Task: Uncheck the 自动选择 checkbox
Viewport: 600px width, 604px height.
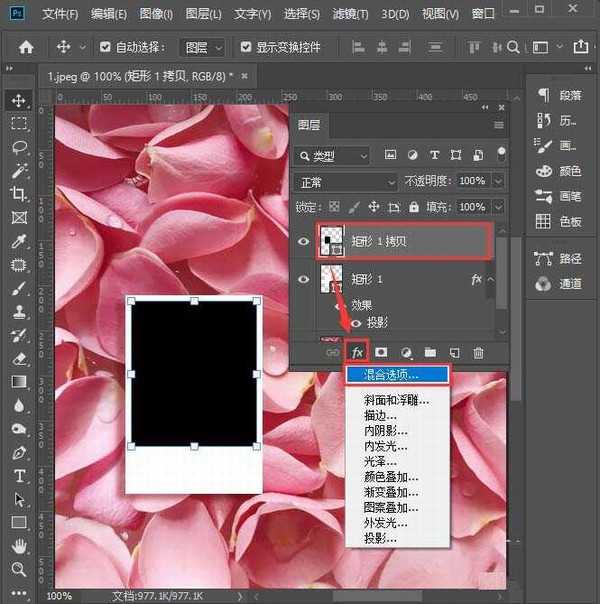Action: pos(107,47)
